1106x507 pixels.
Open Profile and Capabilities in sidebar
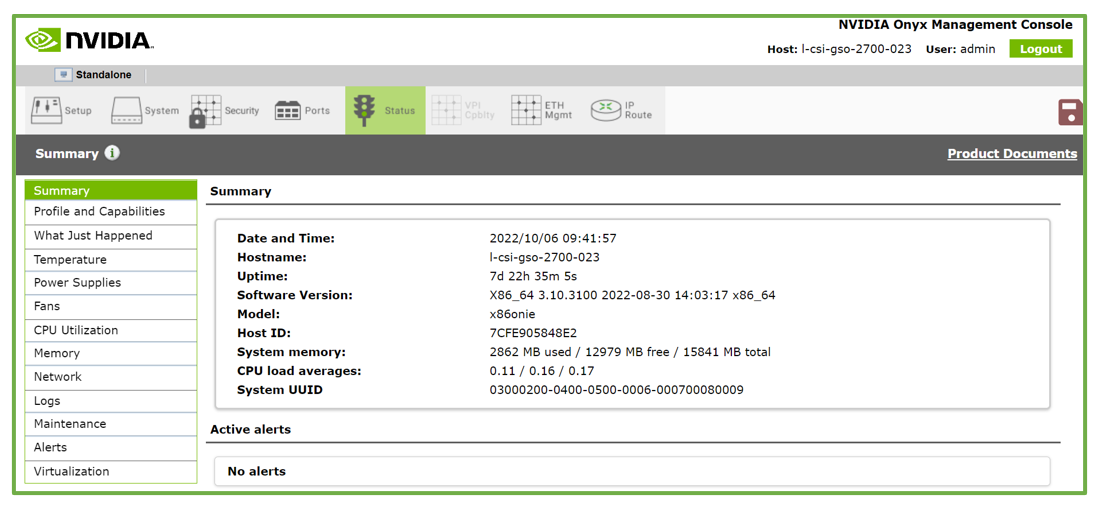coord(99,212)
